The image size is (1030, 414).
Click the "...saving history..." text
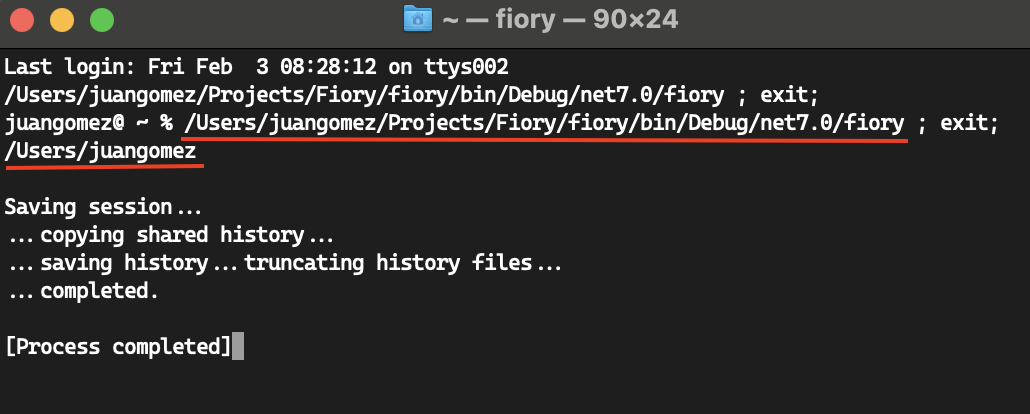123,264
